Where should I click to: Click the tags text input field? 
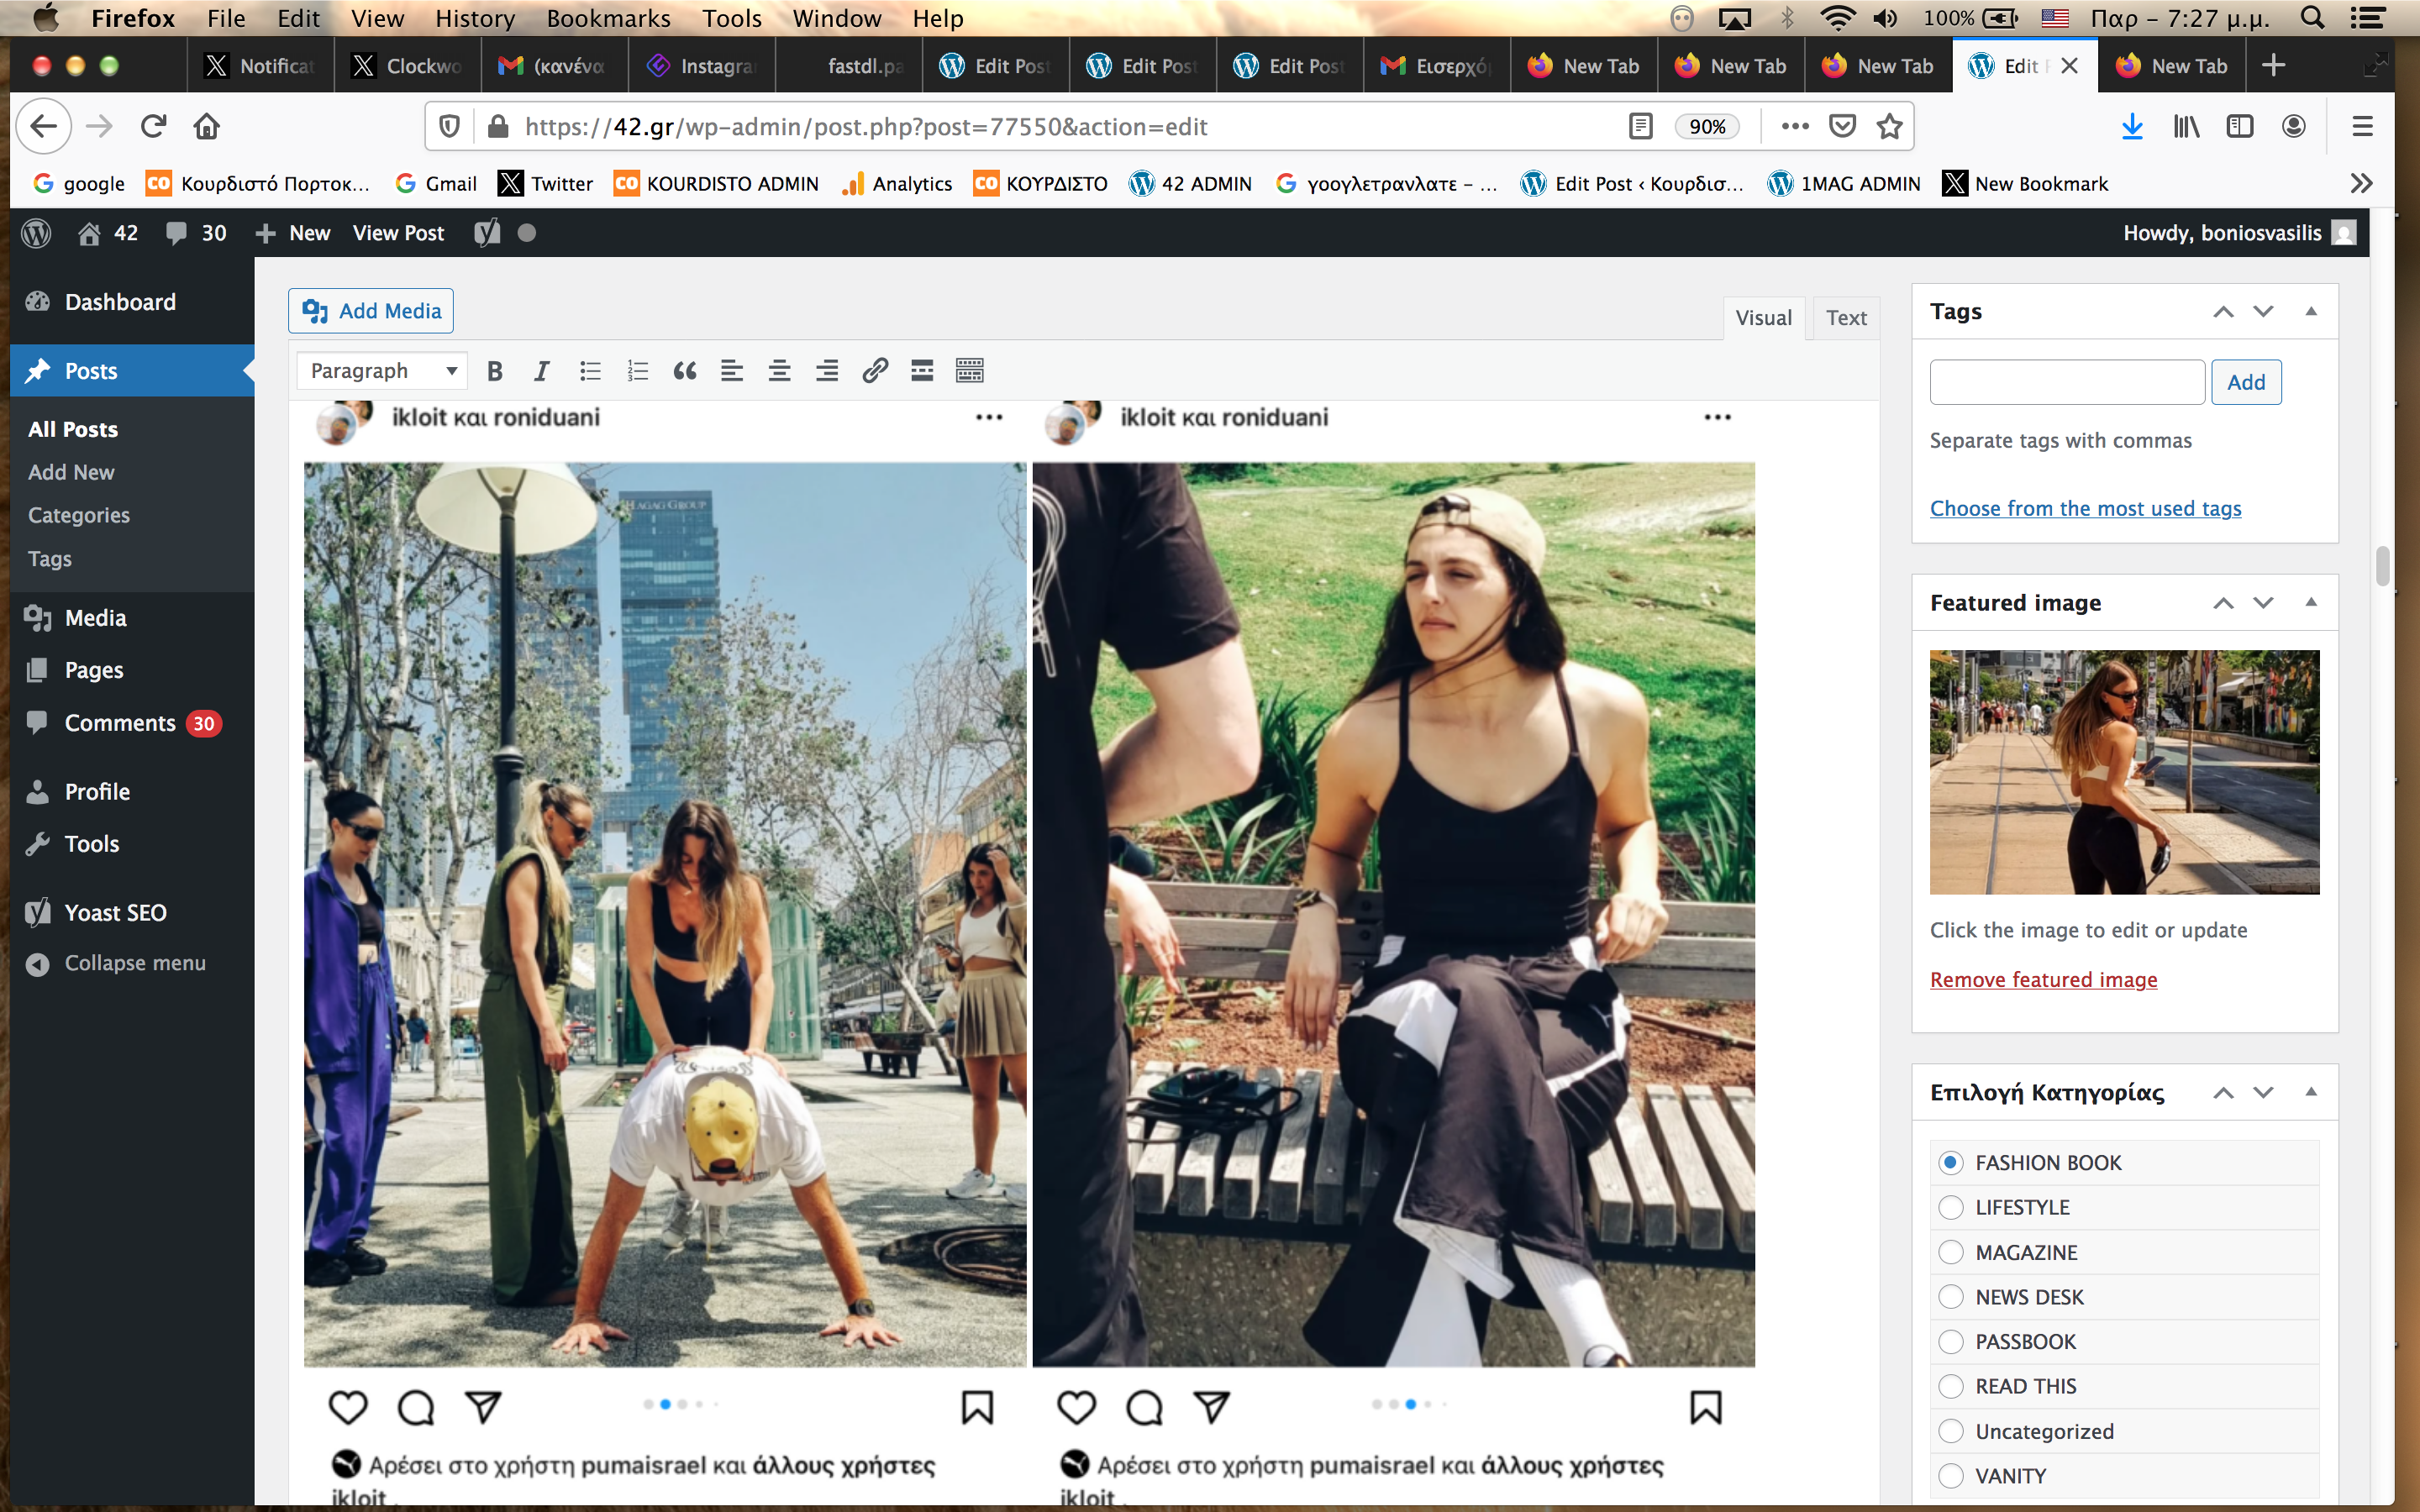pyautogui.click(x=2066, y=382)
